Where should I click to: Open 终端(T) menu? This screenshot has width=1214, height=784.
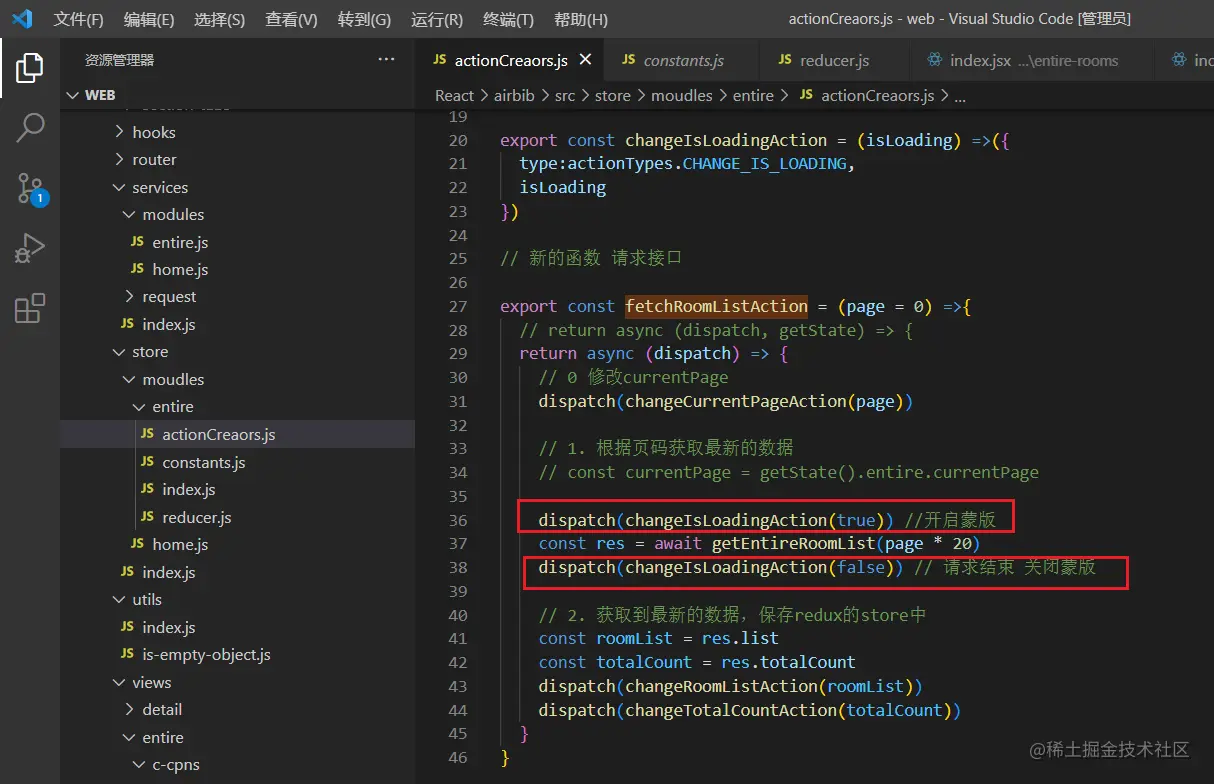[x=508, y=19]
